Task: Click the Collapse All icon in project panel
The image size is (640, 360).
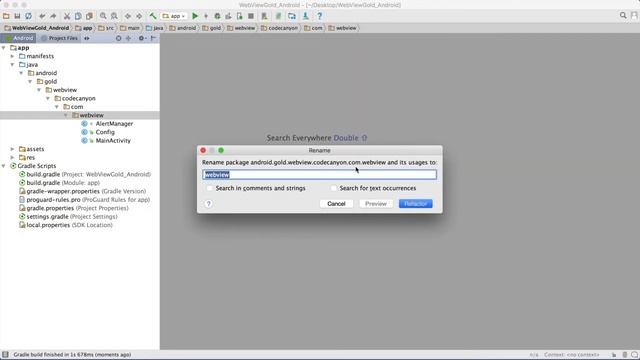Action: coord(128,38)
